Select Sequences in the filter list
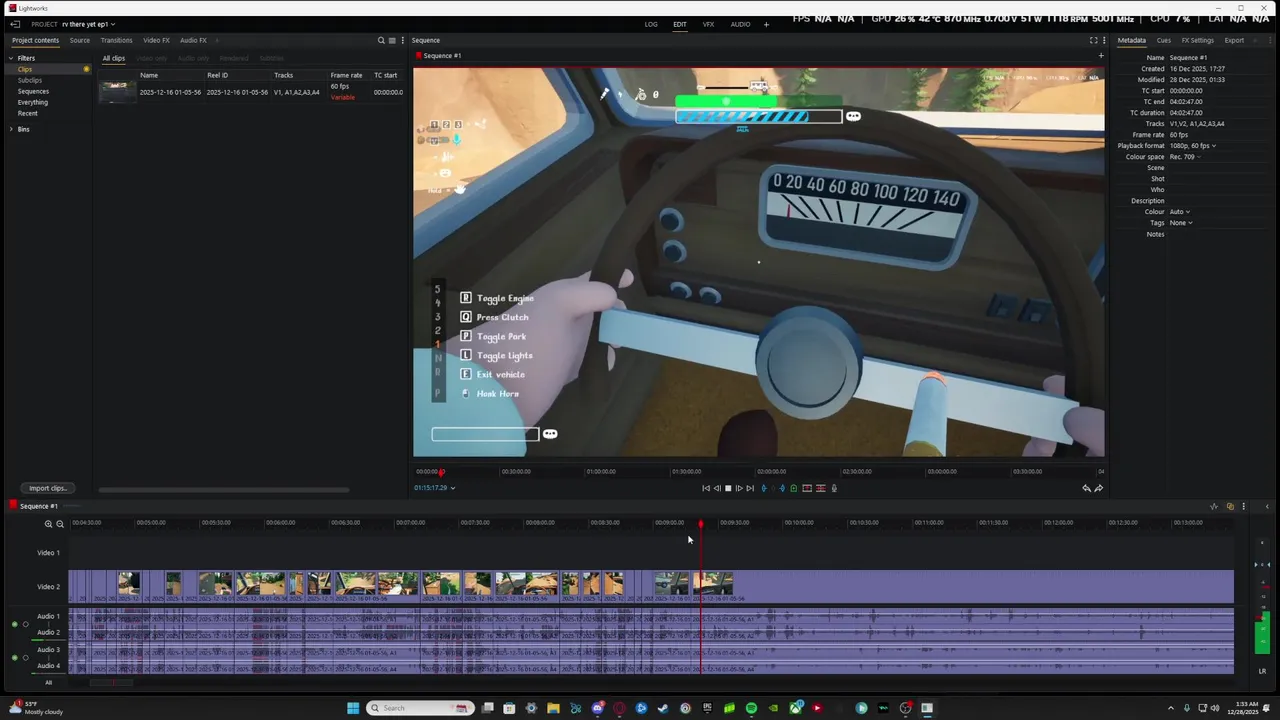This screenshot has height=720, width=1280. (x=33, y=91)
